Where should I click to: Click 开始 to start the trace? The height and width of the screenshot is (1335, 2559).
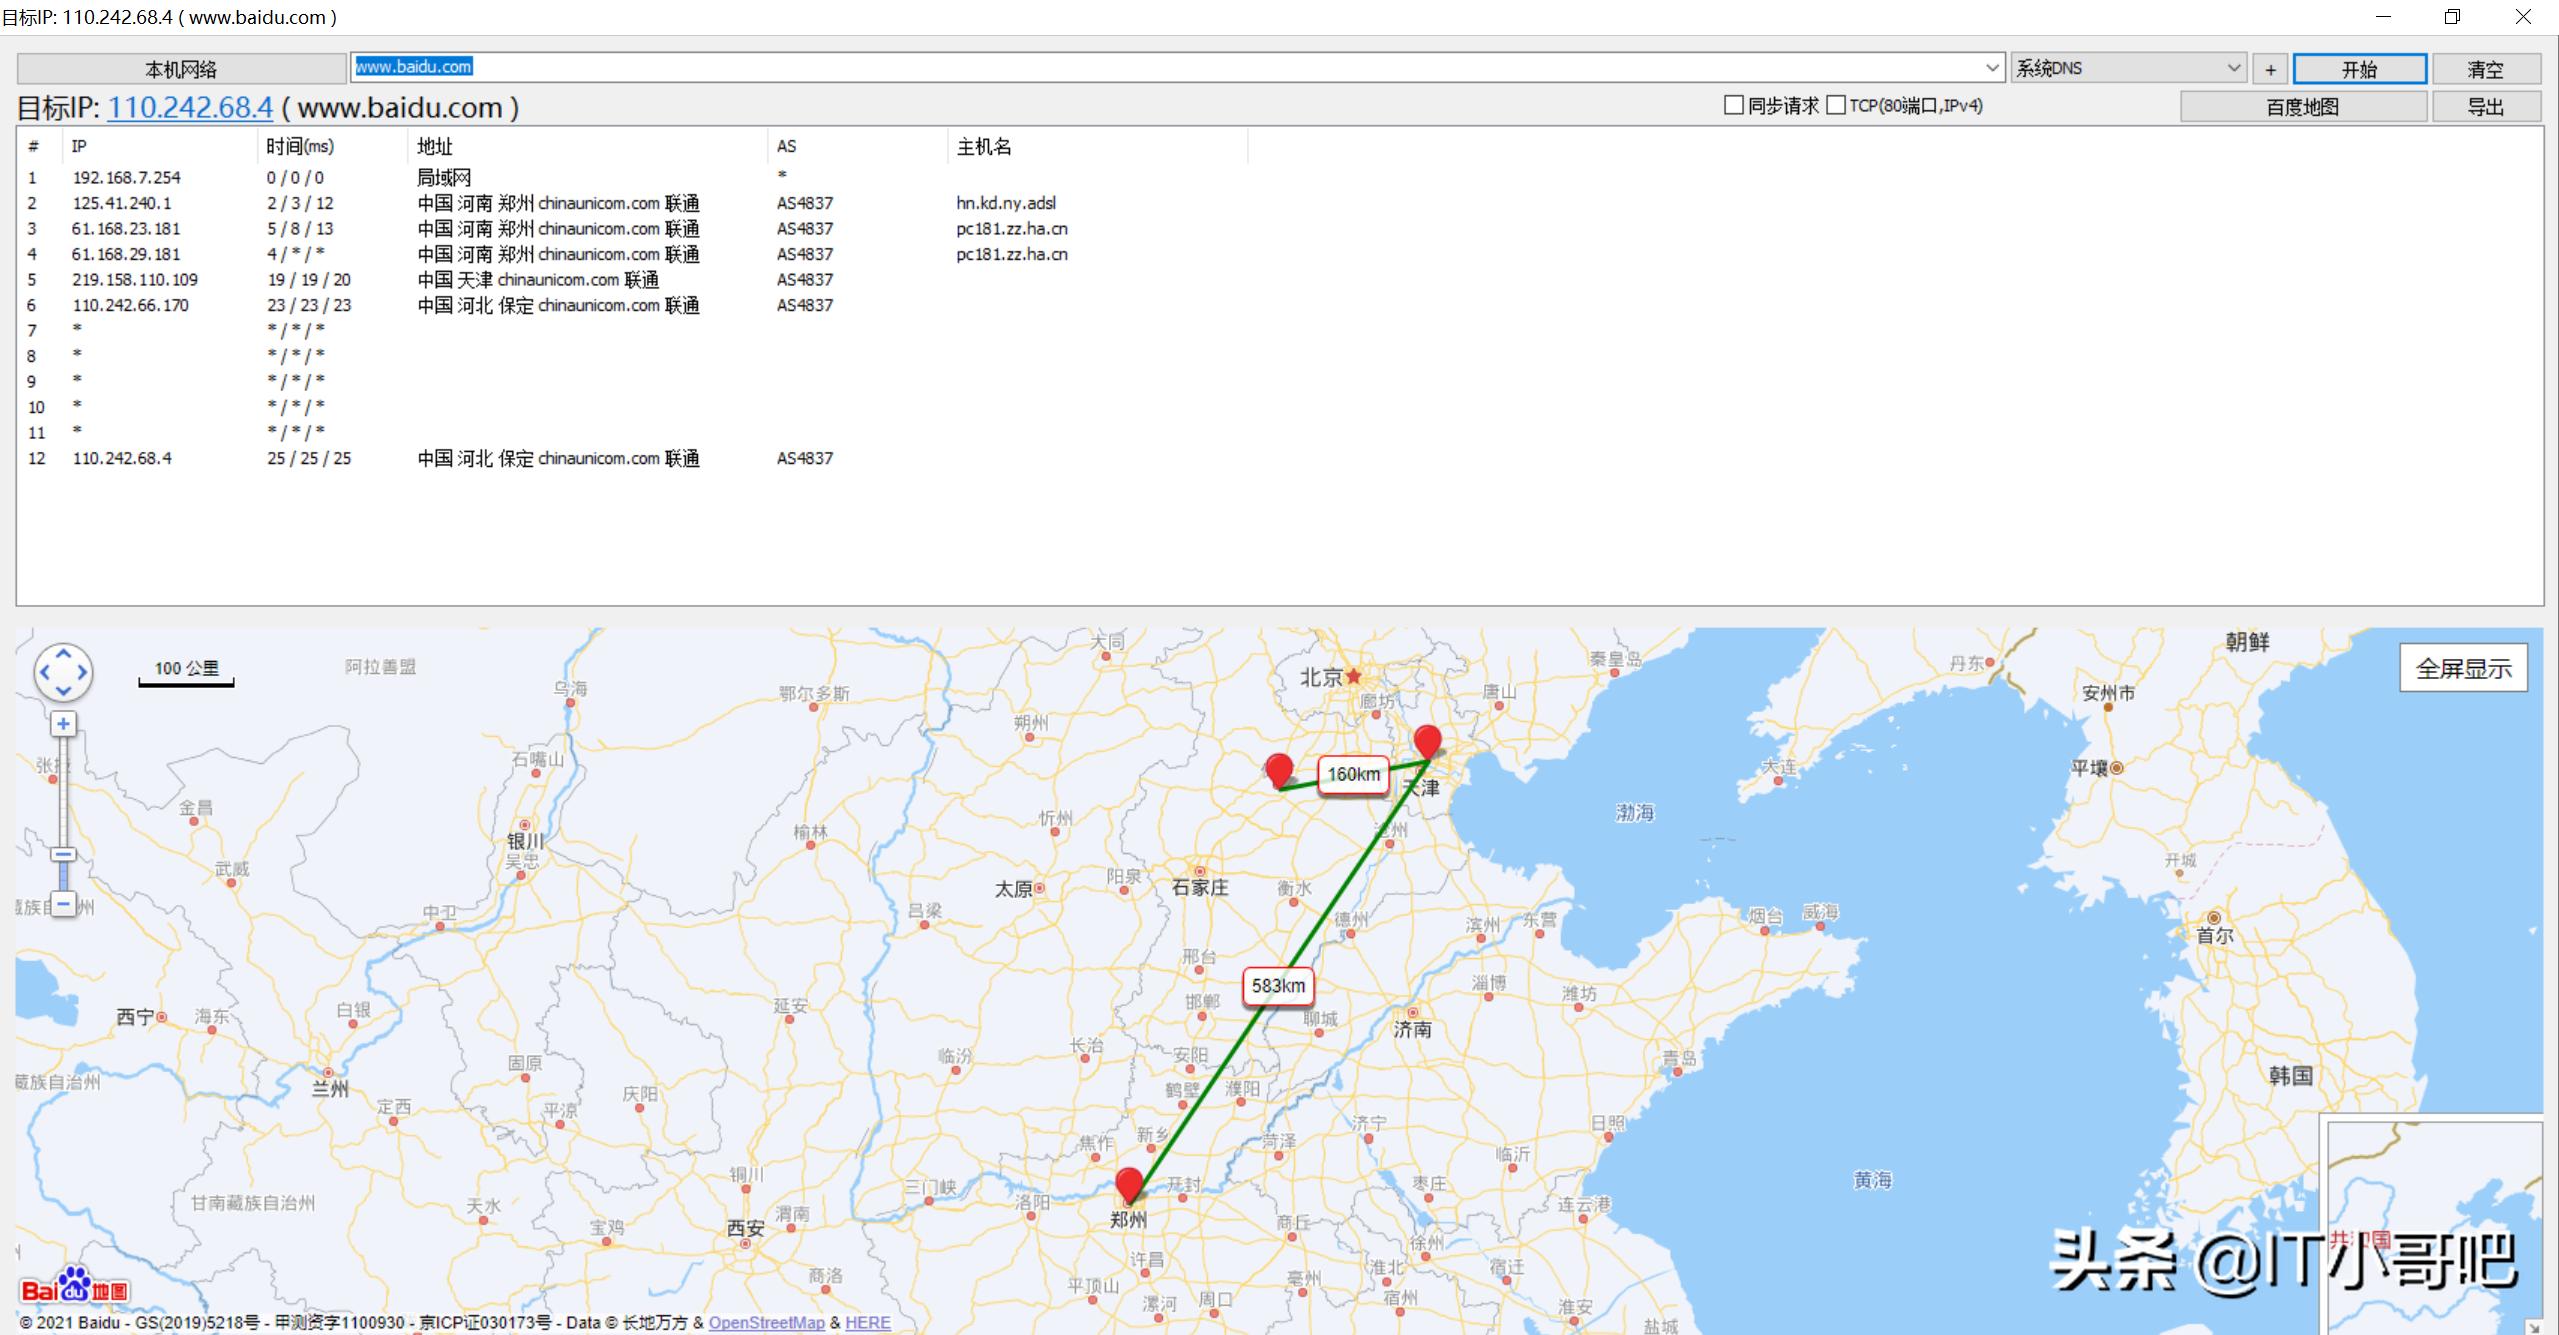[x=2361, y=68]
